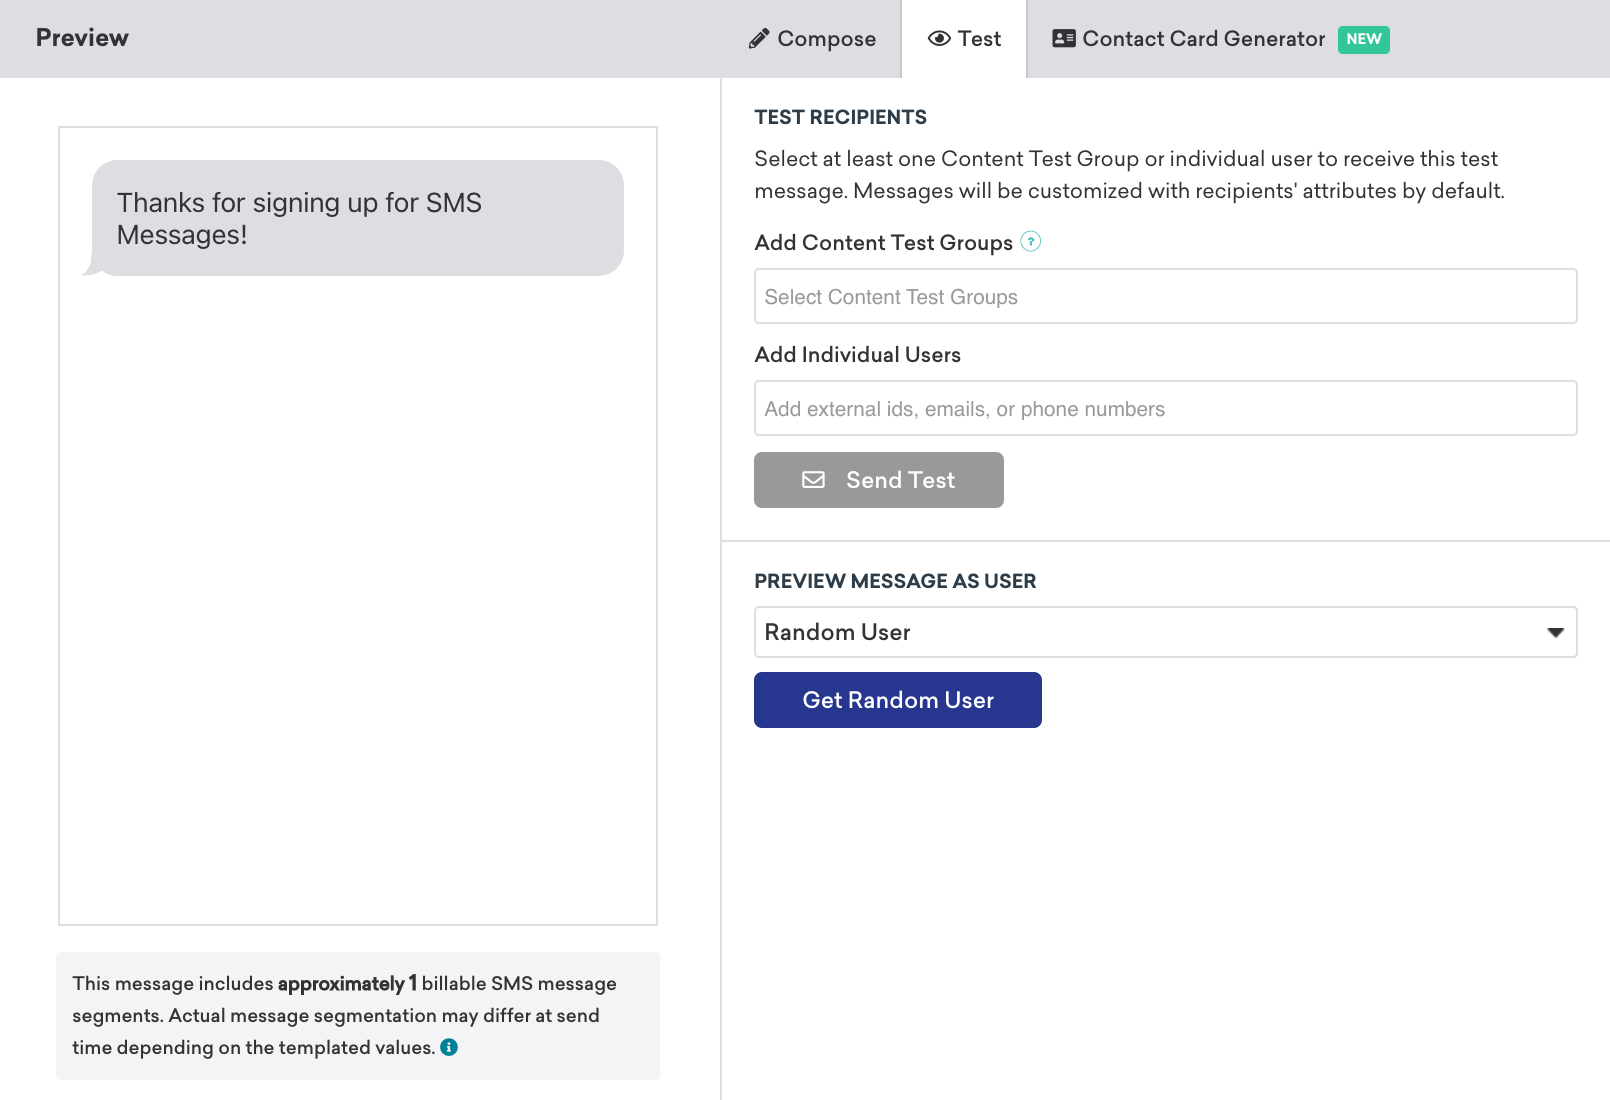Switch to the Compose tab

pos(812,39)
